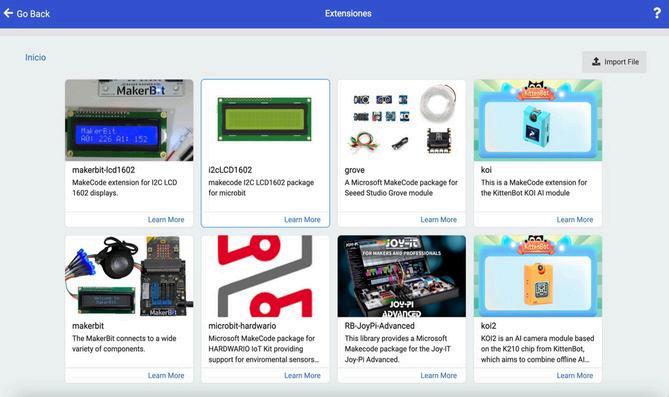Click the upload icon in Import File
This screenshot has width=669, height=397.
596,61
